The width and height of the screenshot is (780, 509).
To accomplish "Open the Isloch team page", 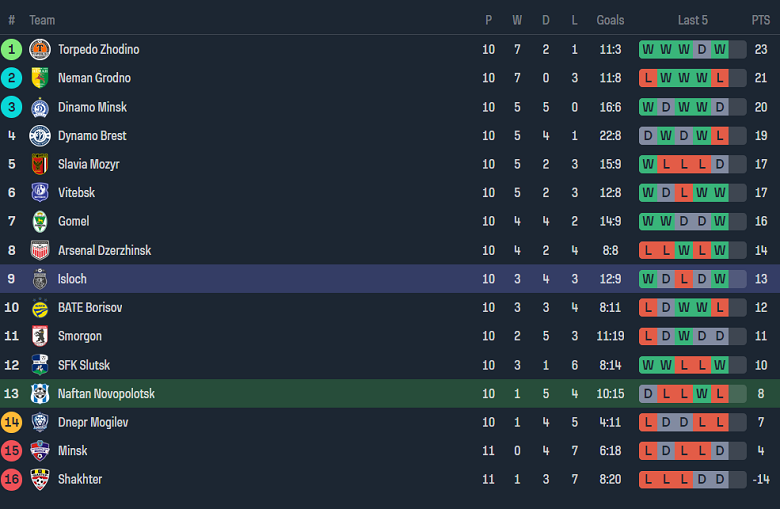I will point(72,279).
